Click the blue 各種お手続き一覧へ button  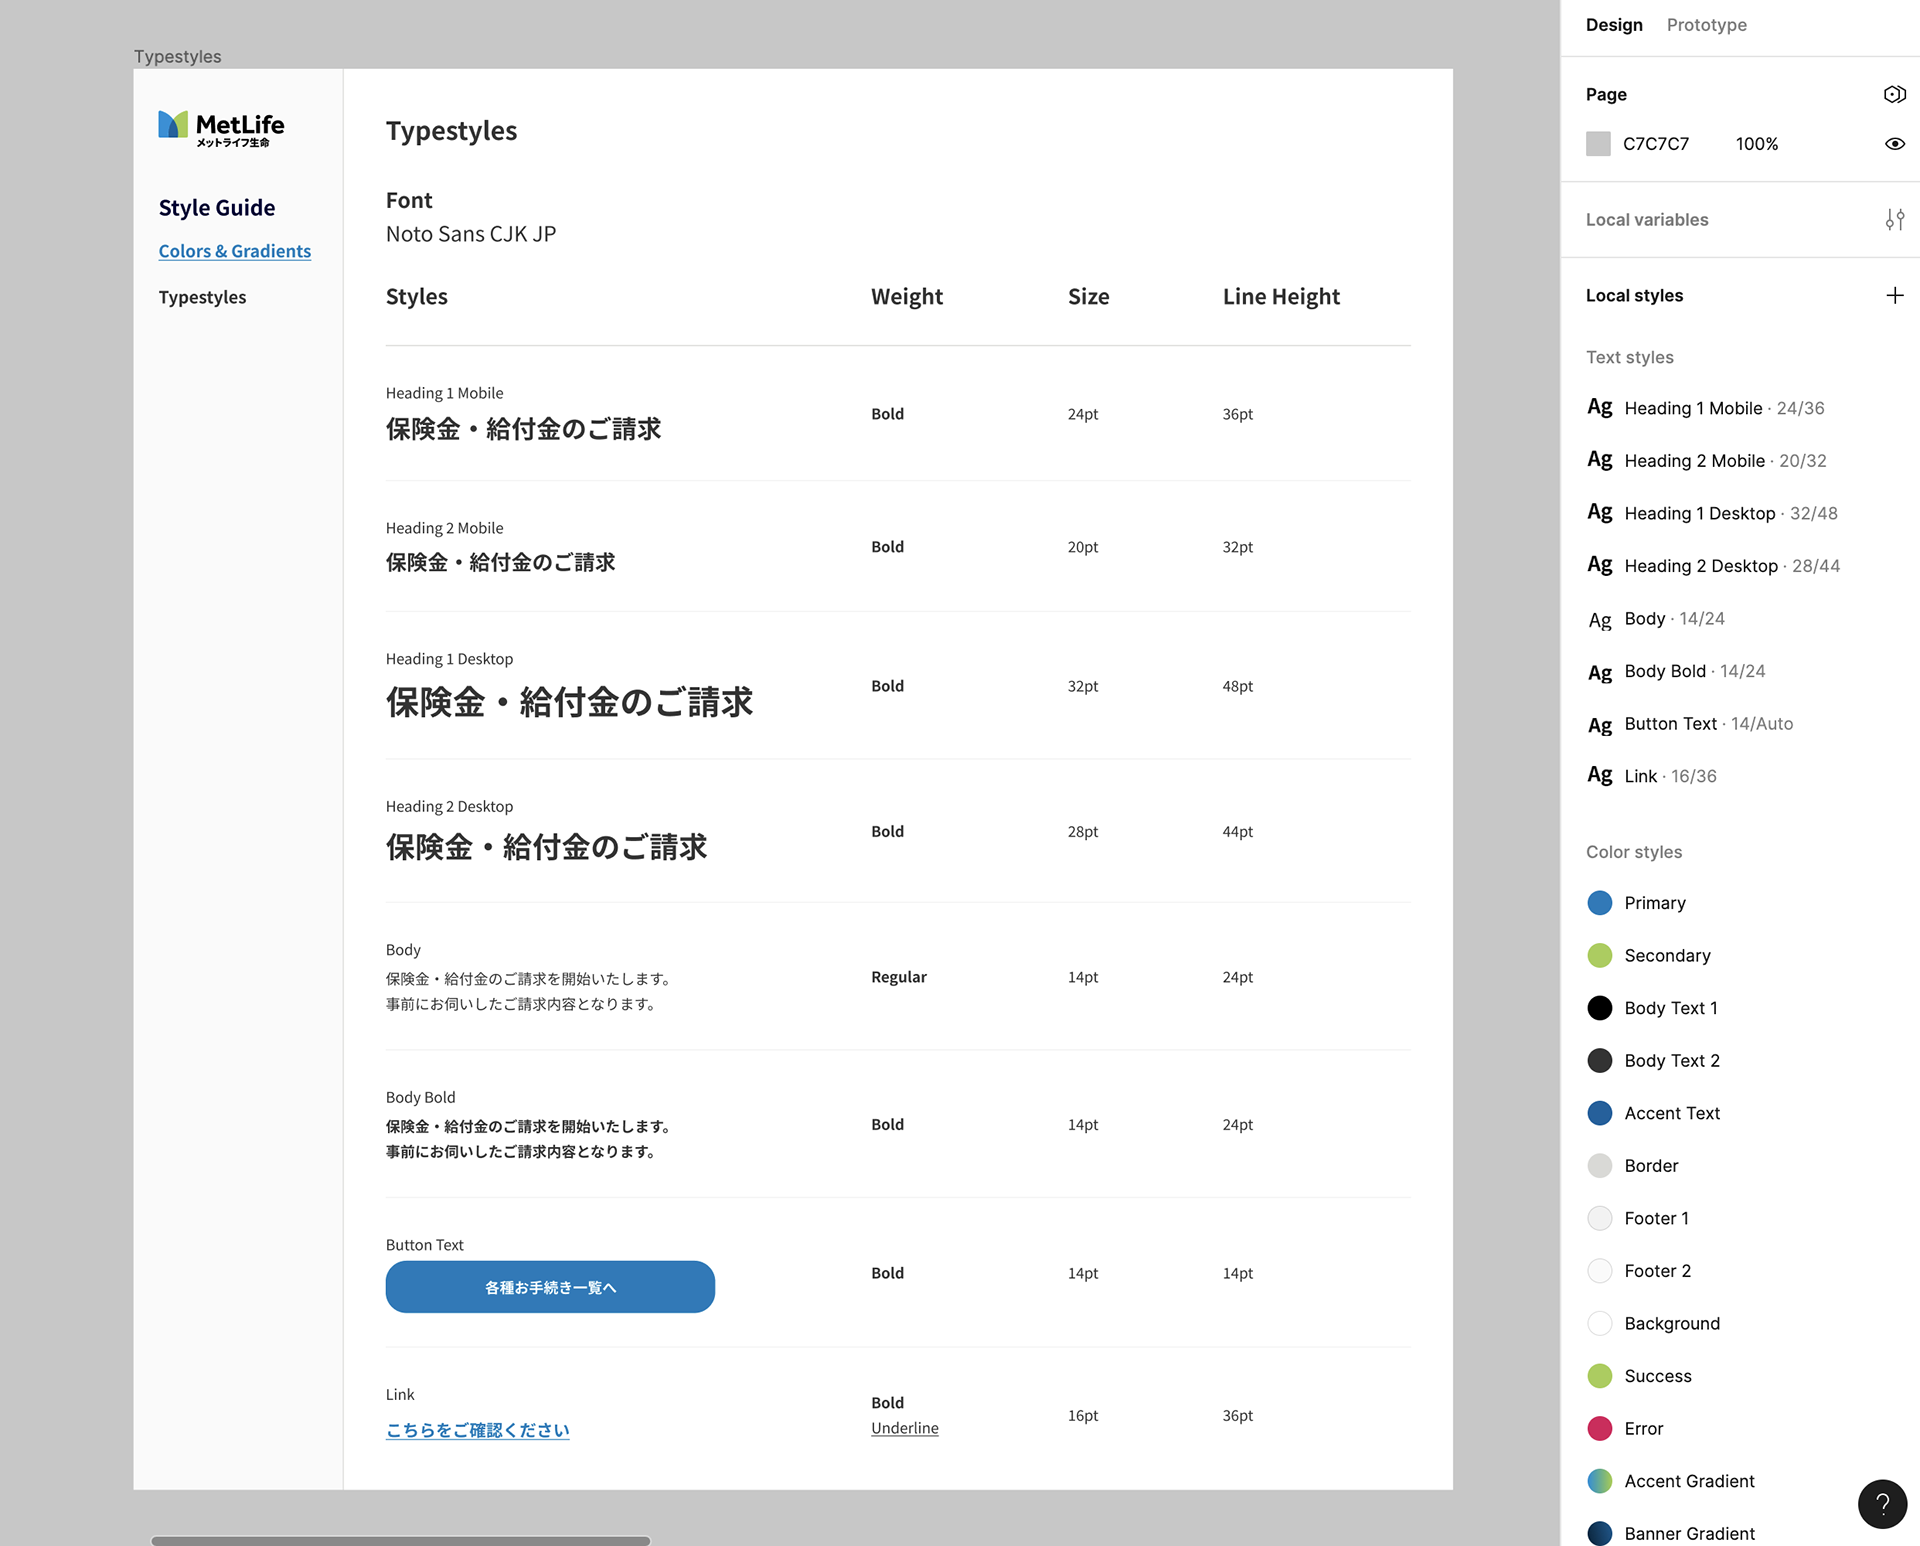pos(550,1287)
